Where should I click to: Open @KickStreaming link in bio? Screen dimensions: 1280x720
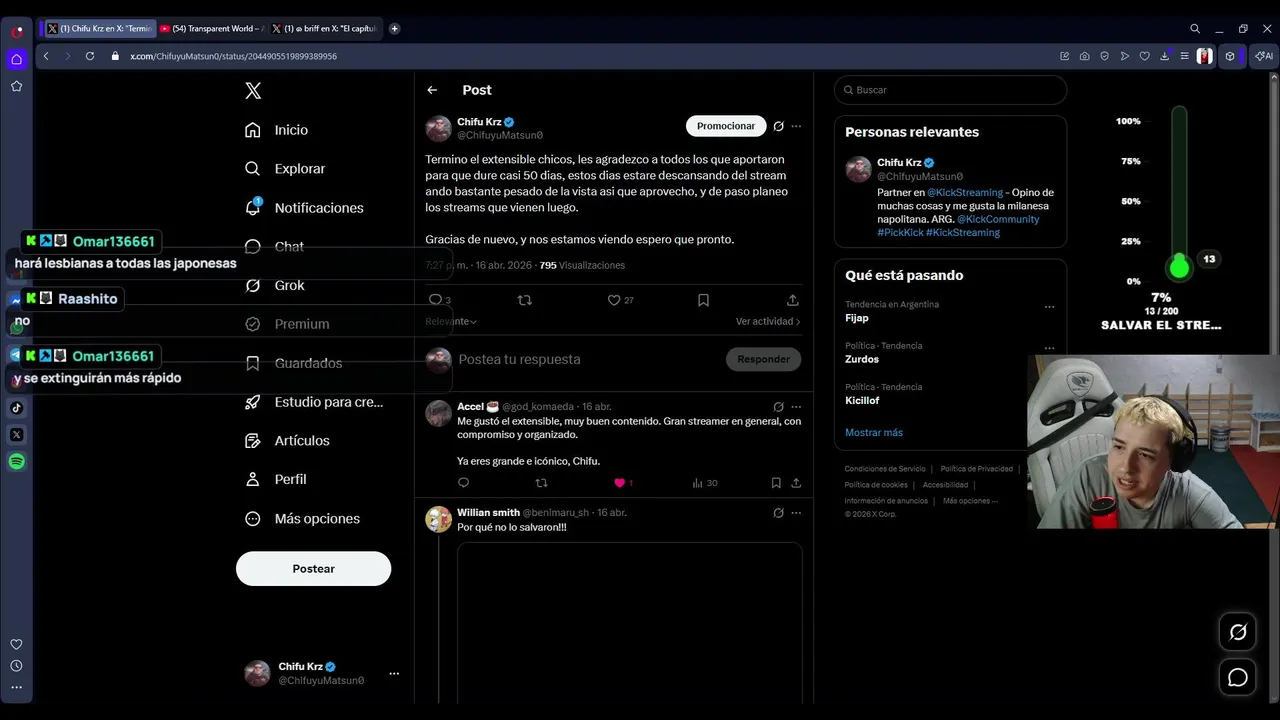[965, 192]
